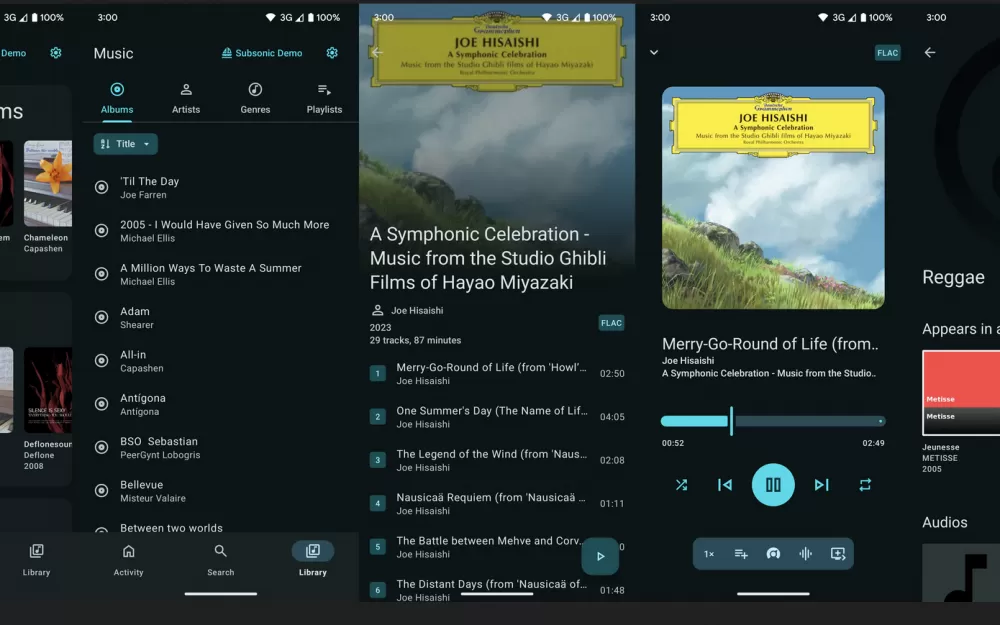Pause the current track
Screen dimensions: 1000x625
[773, 485]
